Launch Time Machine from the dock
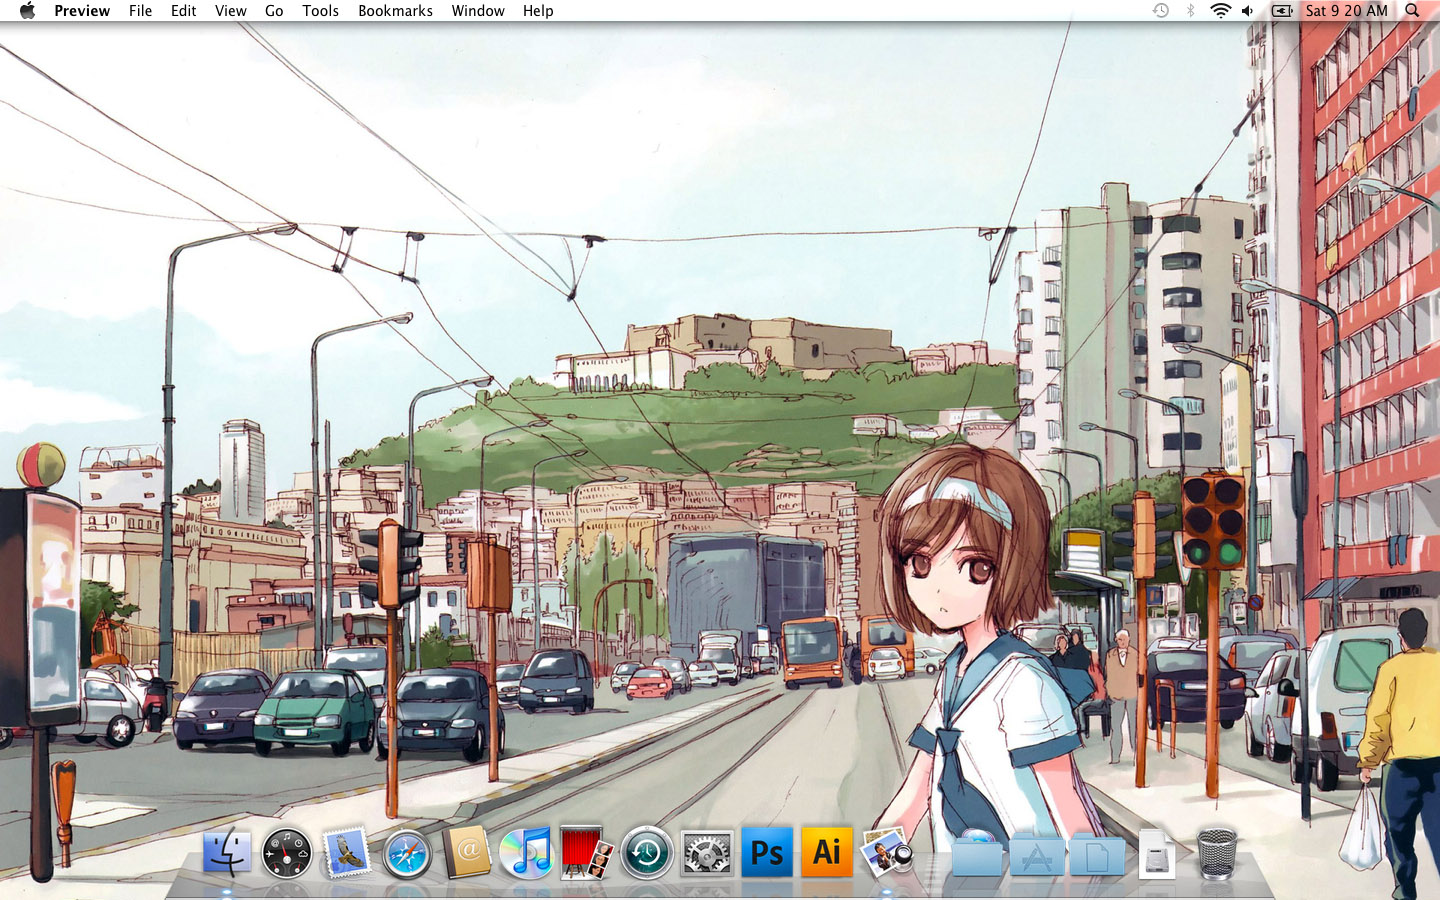 647,854
